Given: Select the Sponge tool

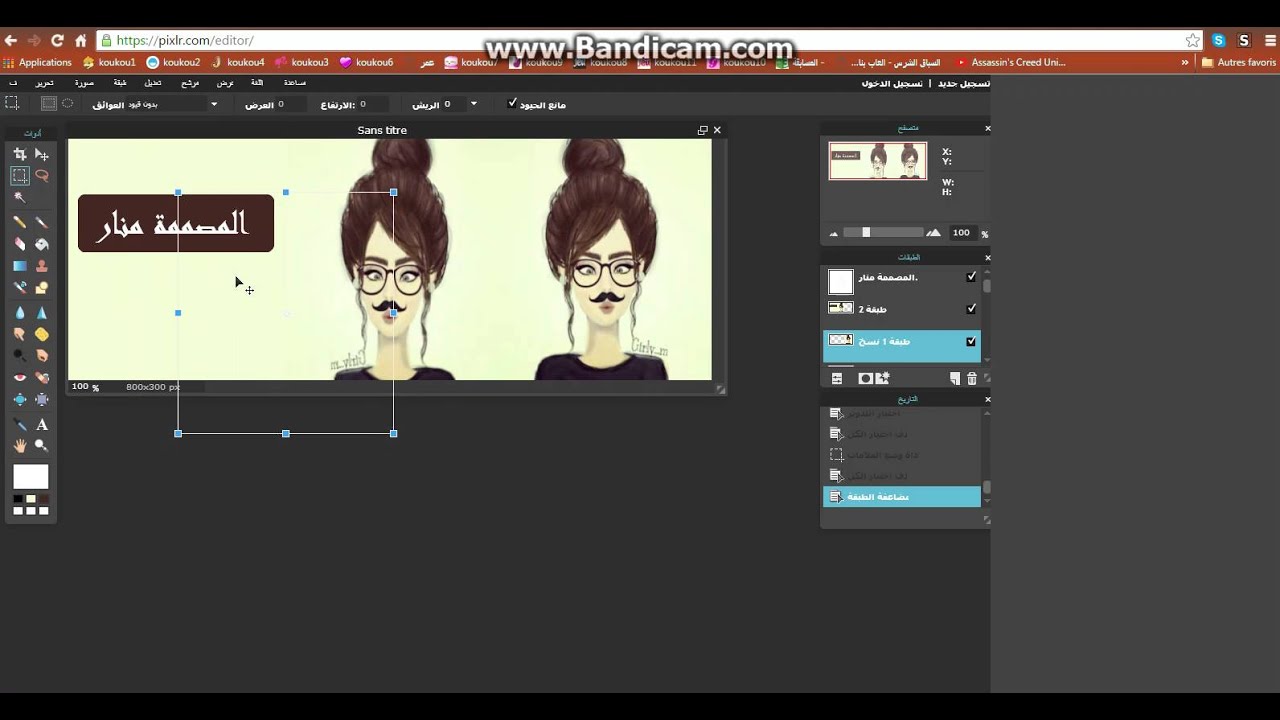Looking at the screenshot, I should point(42,334).
